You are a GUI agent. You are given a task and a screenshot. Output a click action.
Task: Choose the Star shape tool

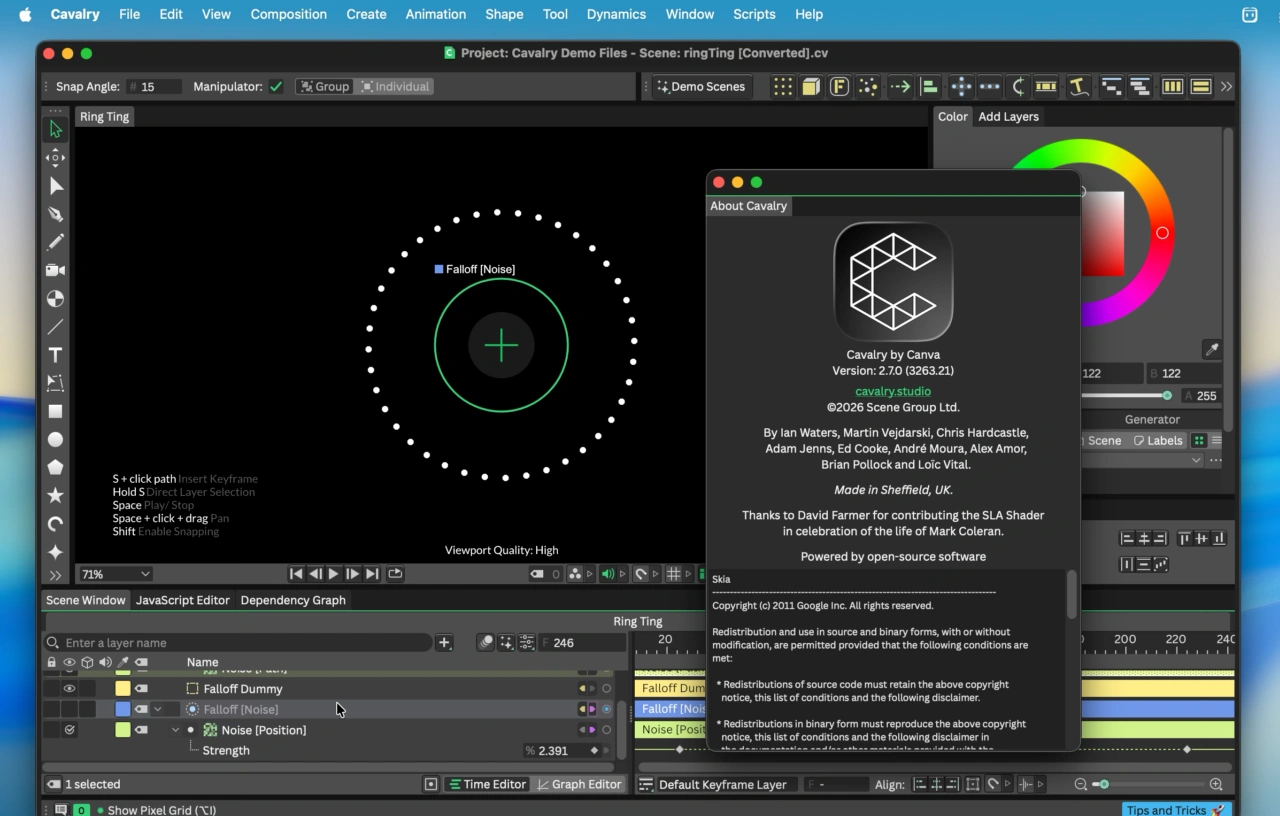[x=56, y=496]
